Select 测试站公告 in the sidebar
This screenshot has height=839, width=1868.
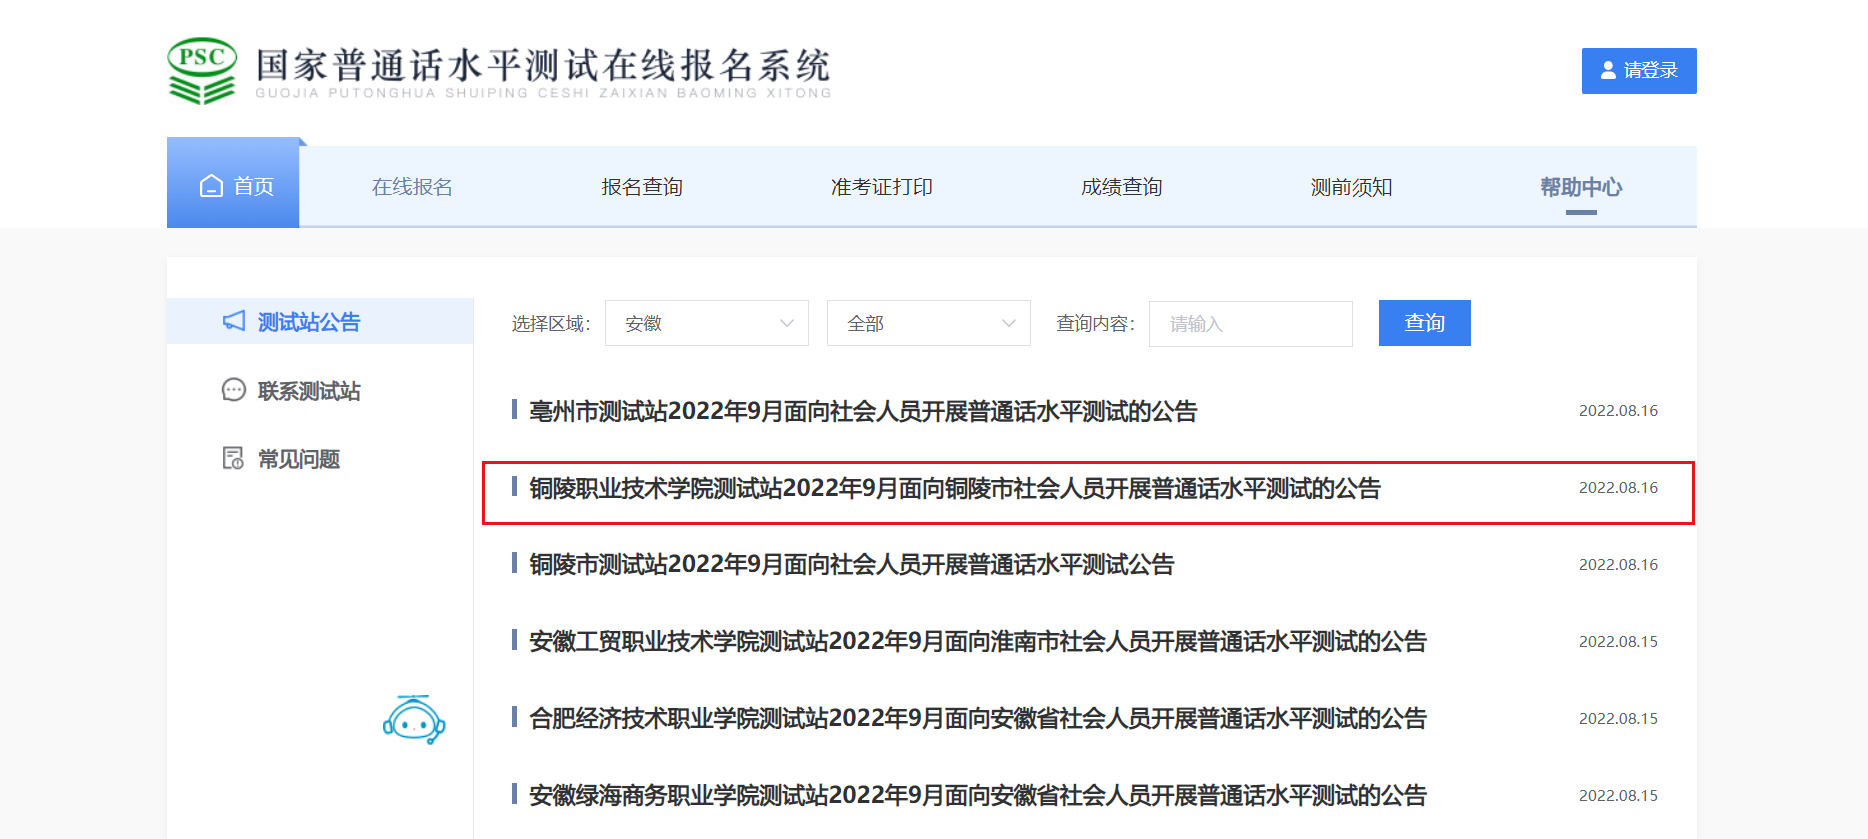click(320, 321)
